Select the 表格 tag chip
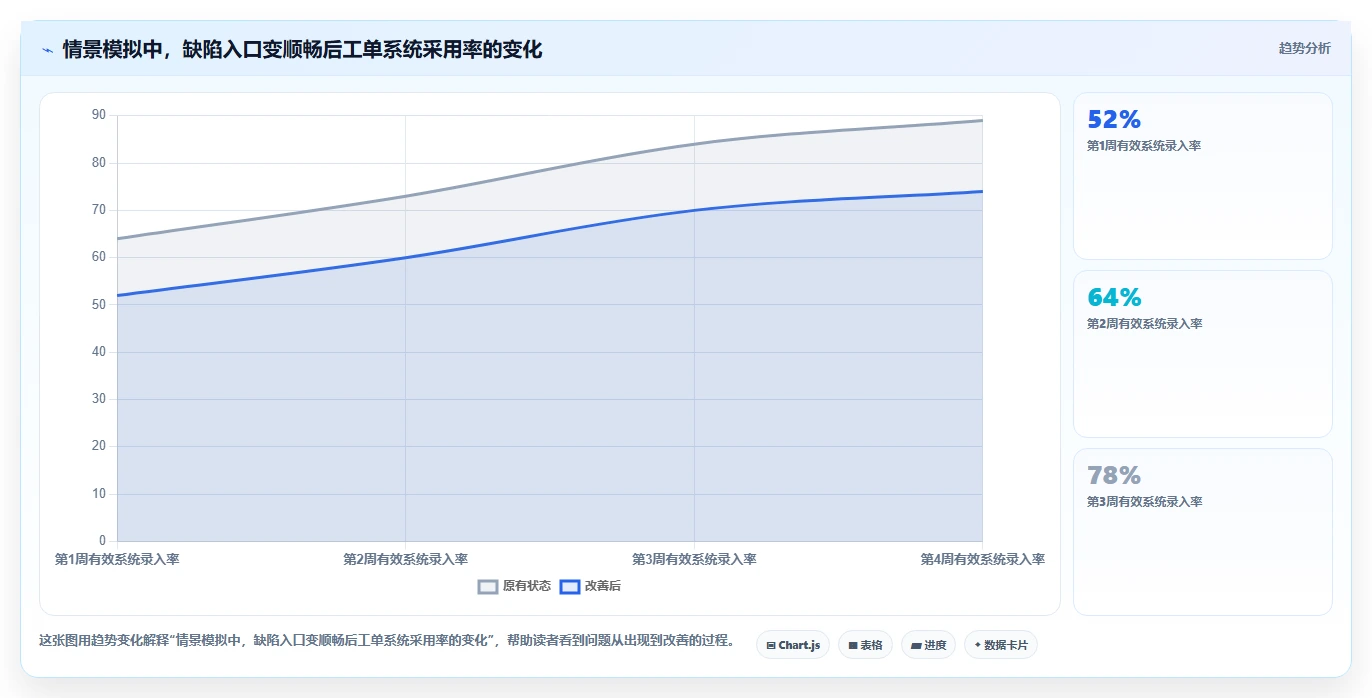This screenshot has height=698, width=1372. pyautogui.click(x=865, y=645)
